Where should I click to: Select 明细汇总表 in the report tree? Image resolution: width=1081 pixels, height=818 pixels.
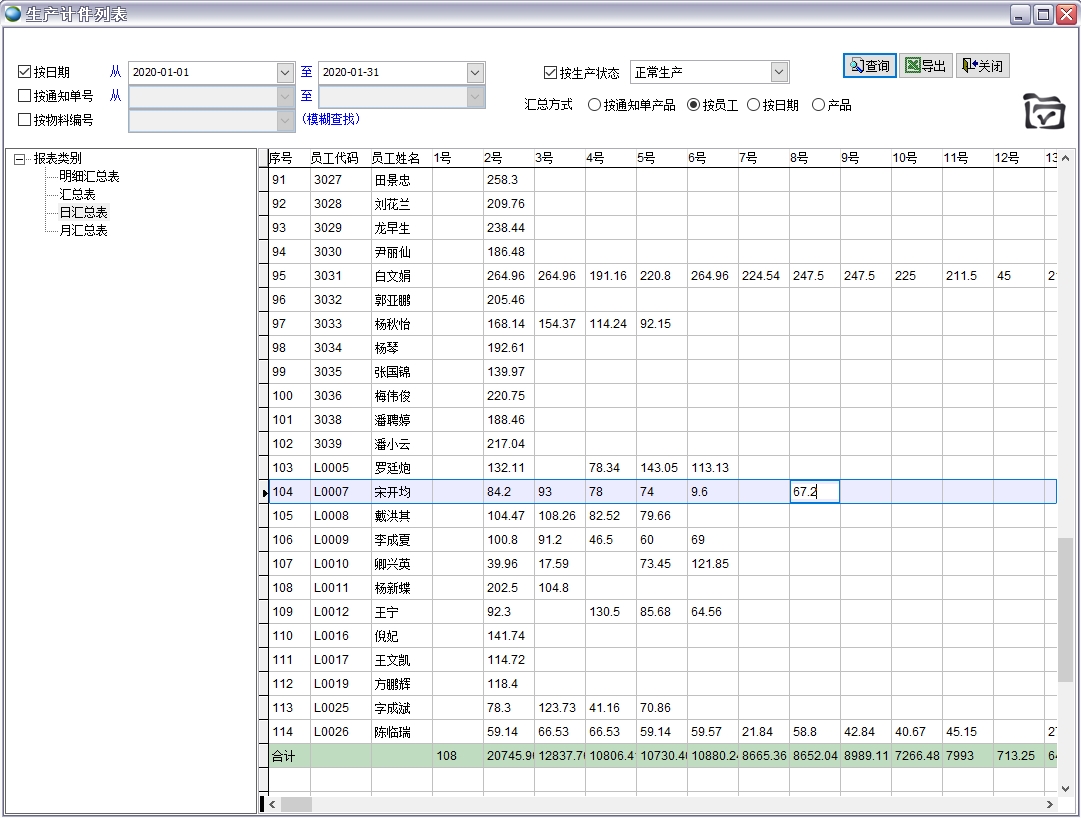(x=89, y=176)
